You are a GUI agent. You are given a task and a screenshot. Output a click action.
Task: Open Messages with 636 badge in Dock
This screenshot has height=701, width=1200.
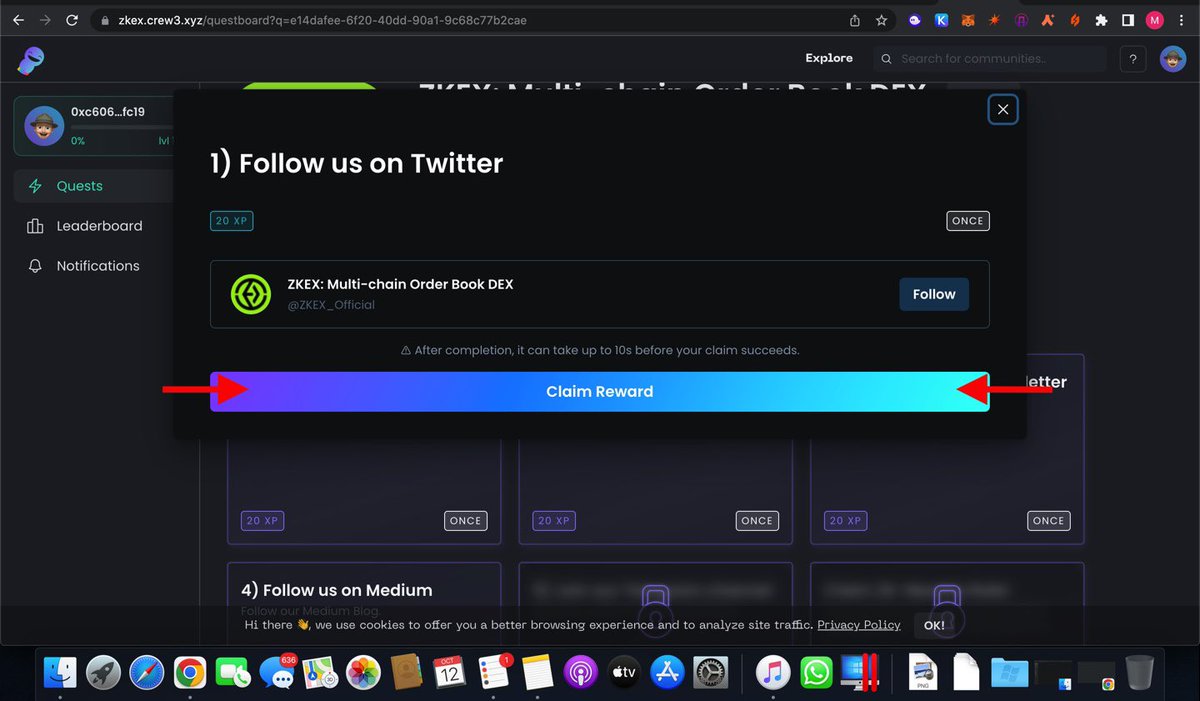[277, 672]
